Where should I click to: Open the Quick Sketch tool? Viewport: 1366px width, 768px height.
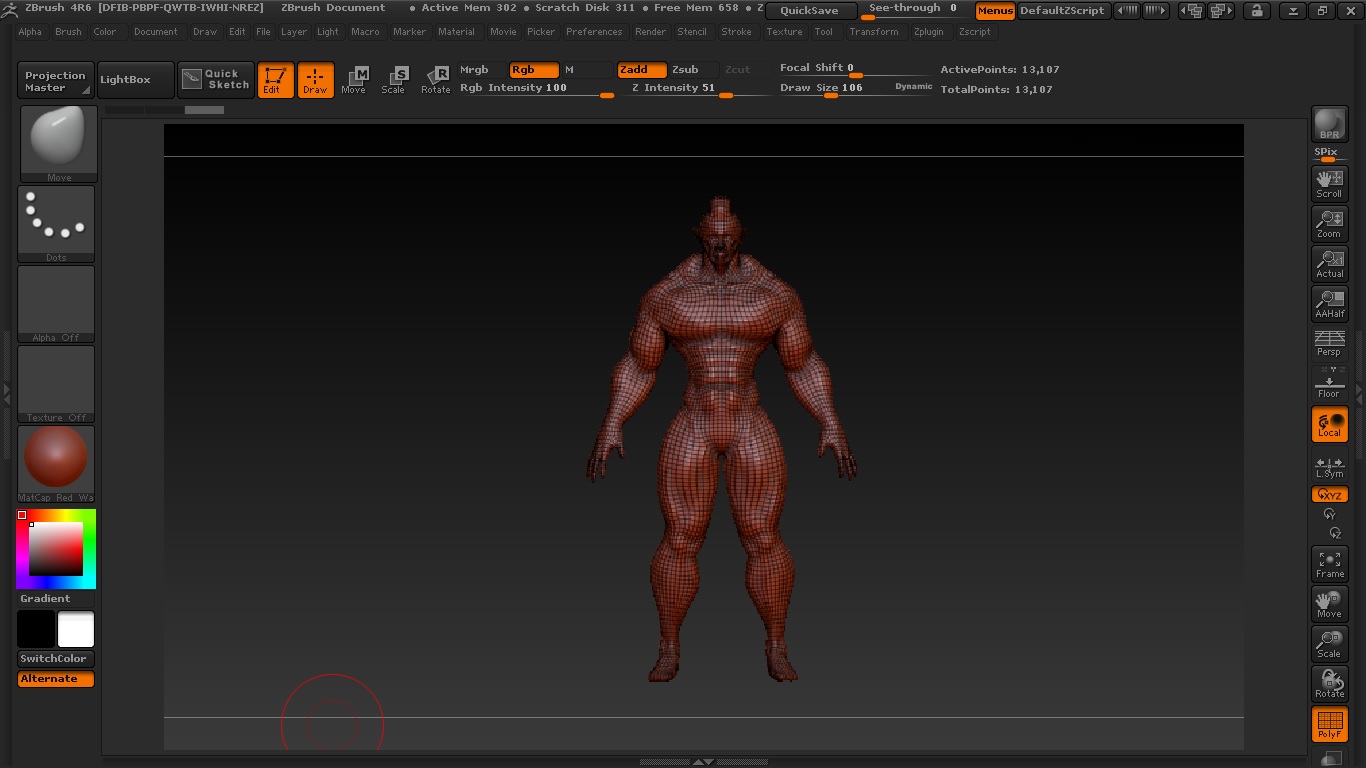pyautogui.click(x=216, y=80)
